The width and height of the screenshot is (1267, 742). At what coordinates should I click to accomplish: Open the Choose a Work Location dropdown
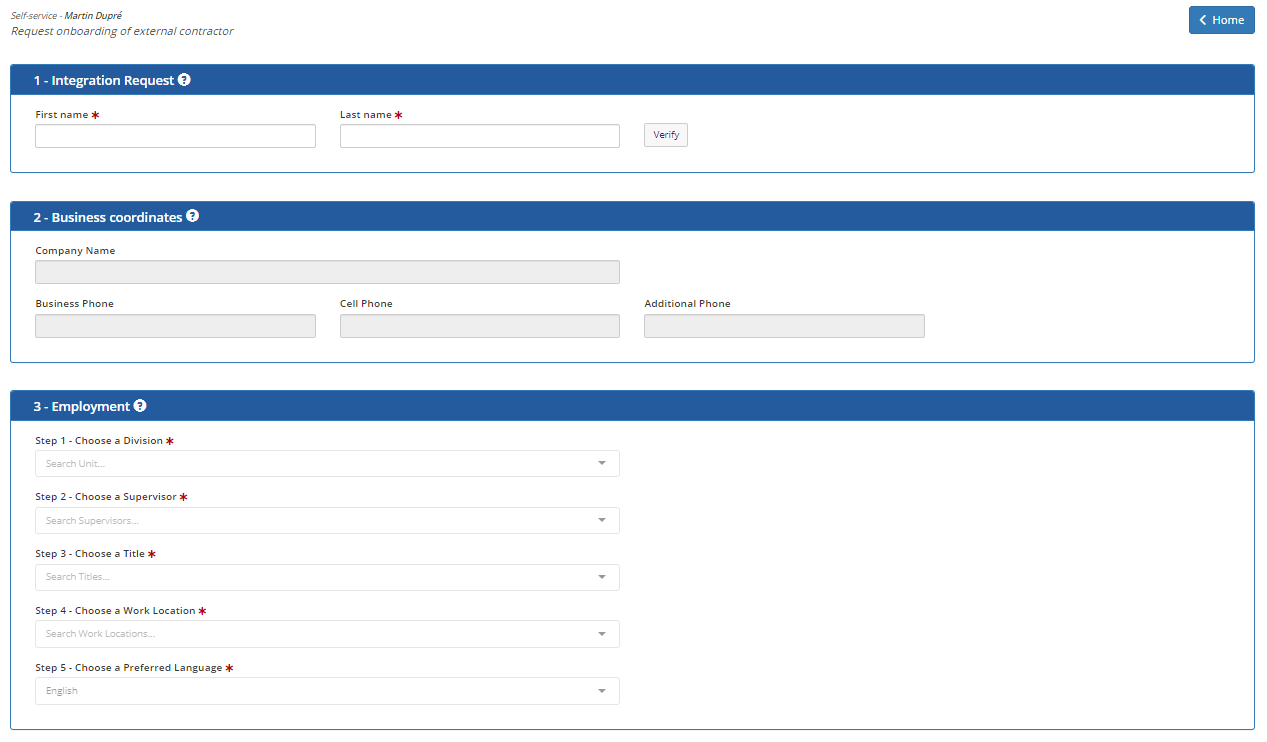327,634
